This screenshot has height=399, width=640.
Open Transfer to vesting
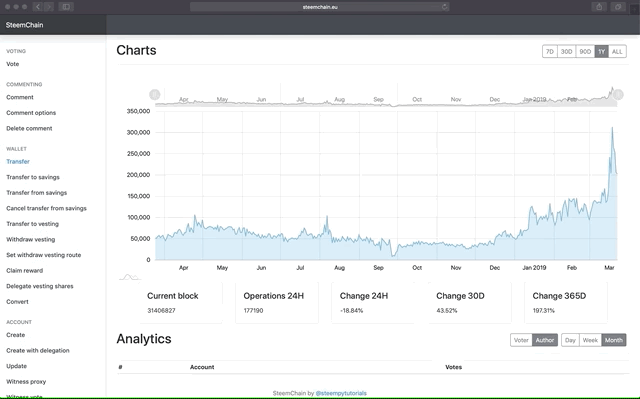coord(32,224)
